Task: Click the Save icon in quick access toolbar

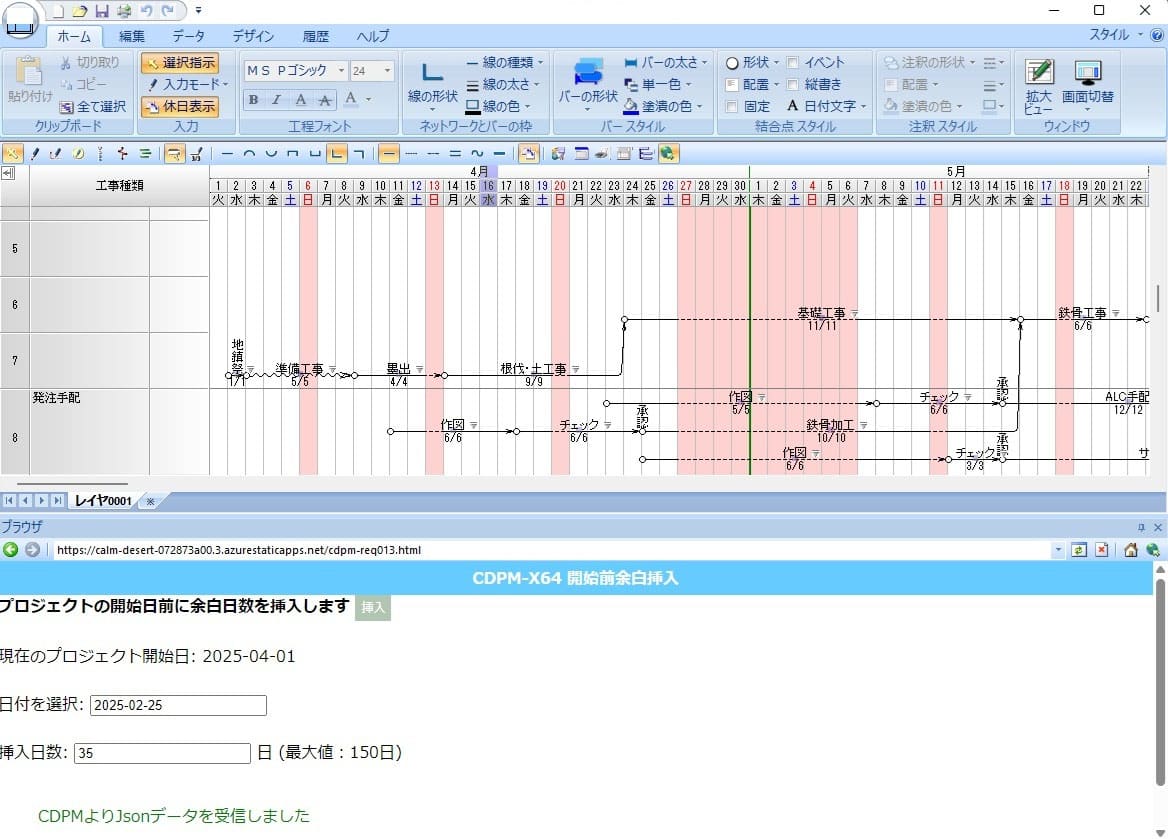Action: pyautogui.click(x=102, y=10)
